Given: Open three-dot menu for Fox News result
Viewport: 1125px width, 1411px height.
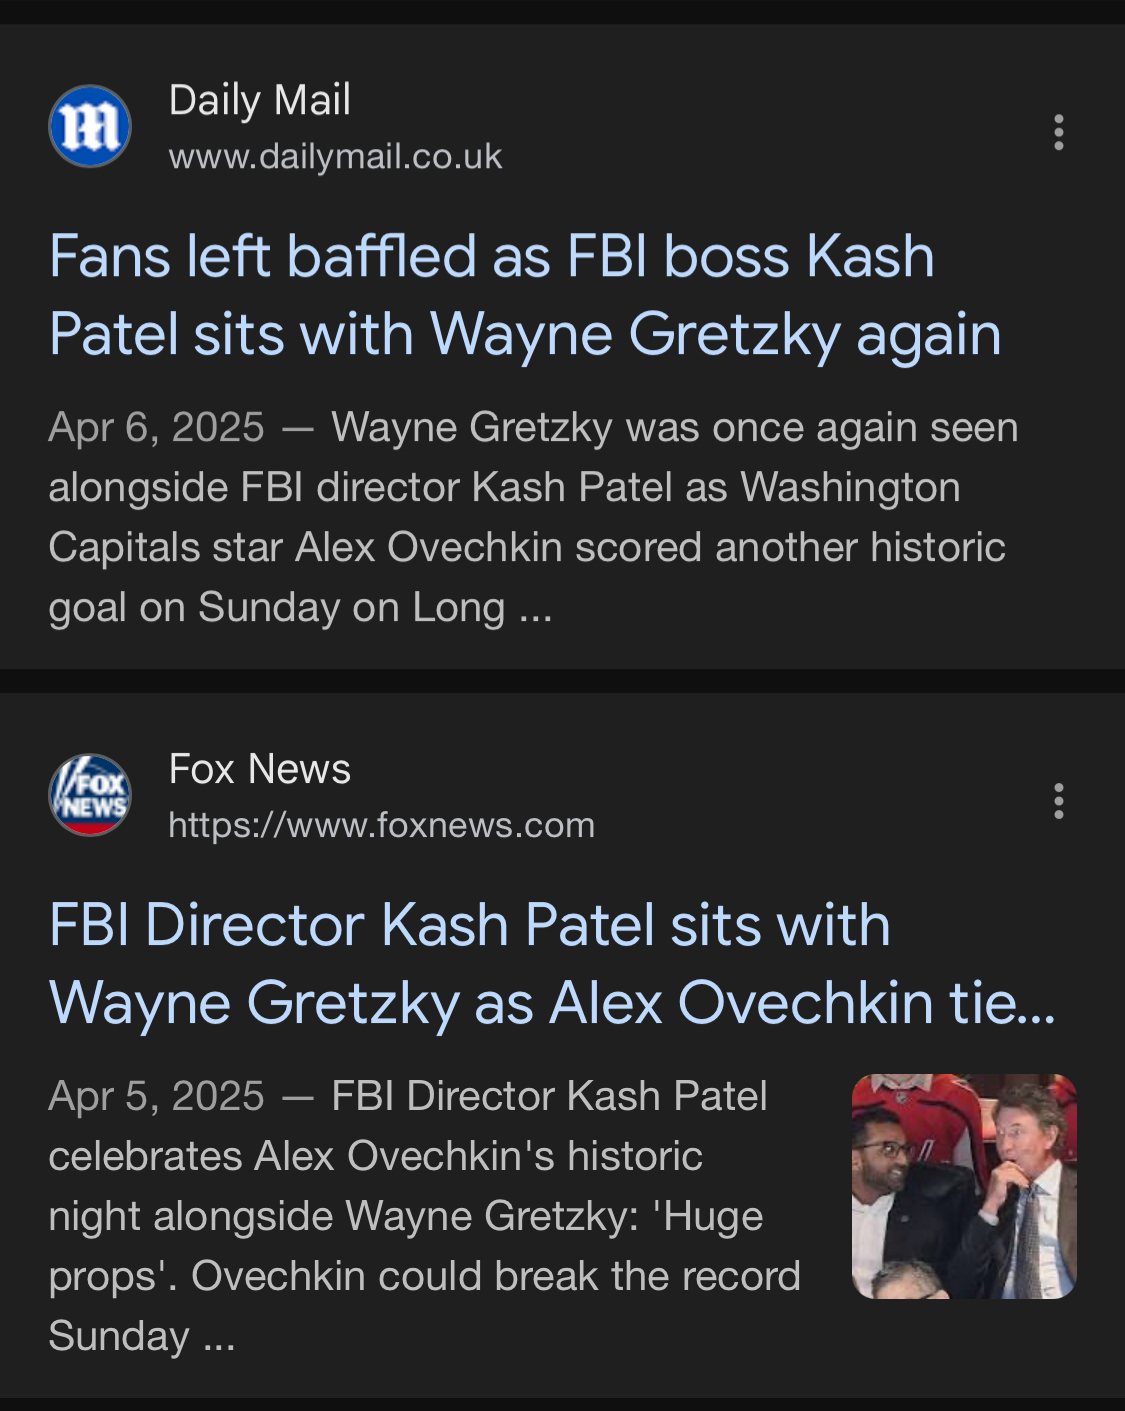Looking at the screenshot, I should click(x=1058, y=801).
